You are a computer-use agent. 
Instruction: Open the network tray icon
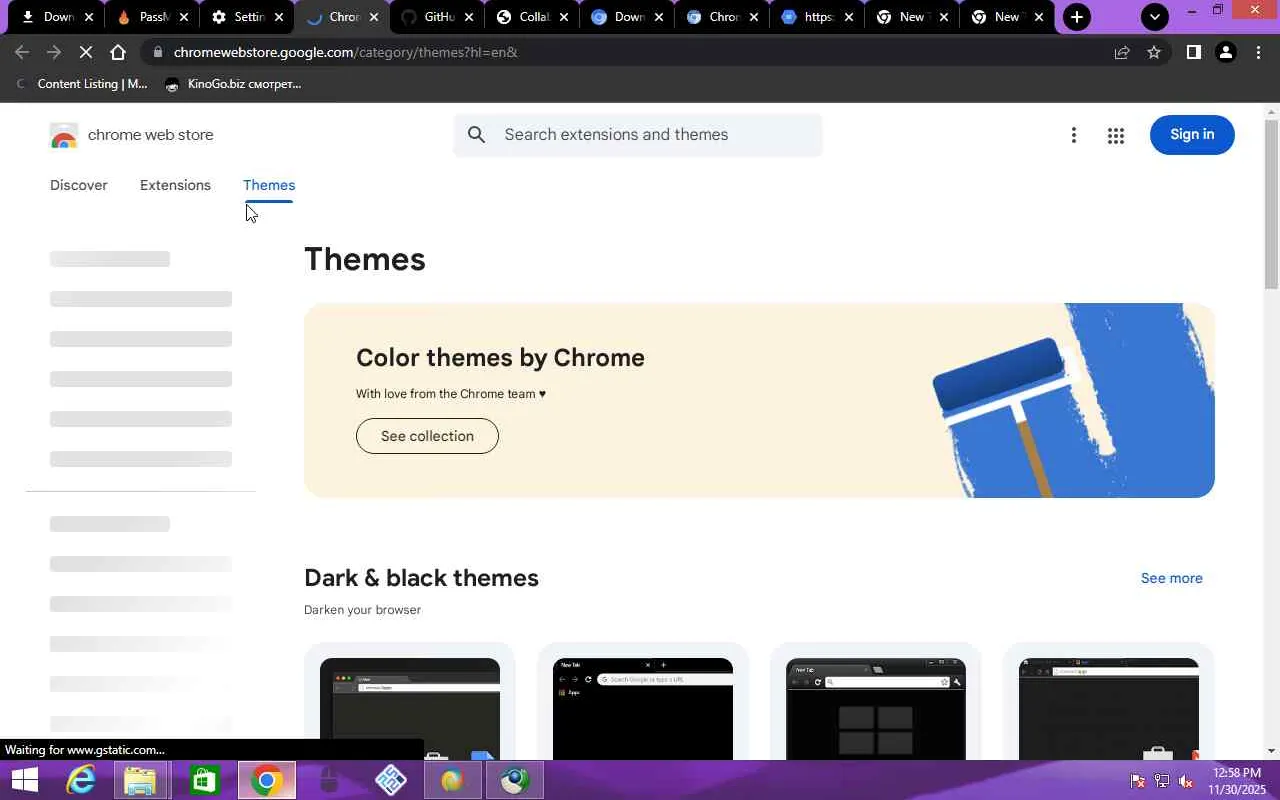coord(1162,781)
